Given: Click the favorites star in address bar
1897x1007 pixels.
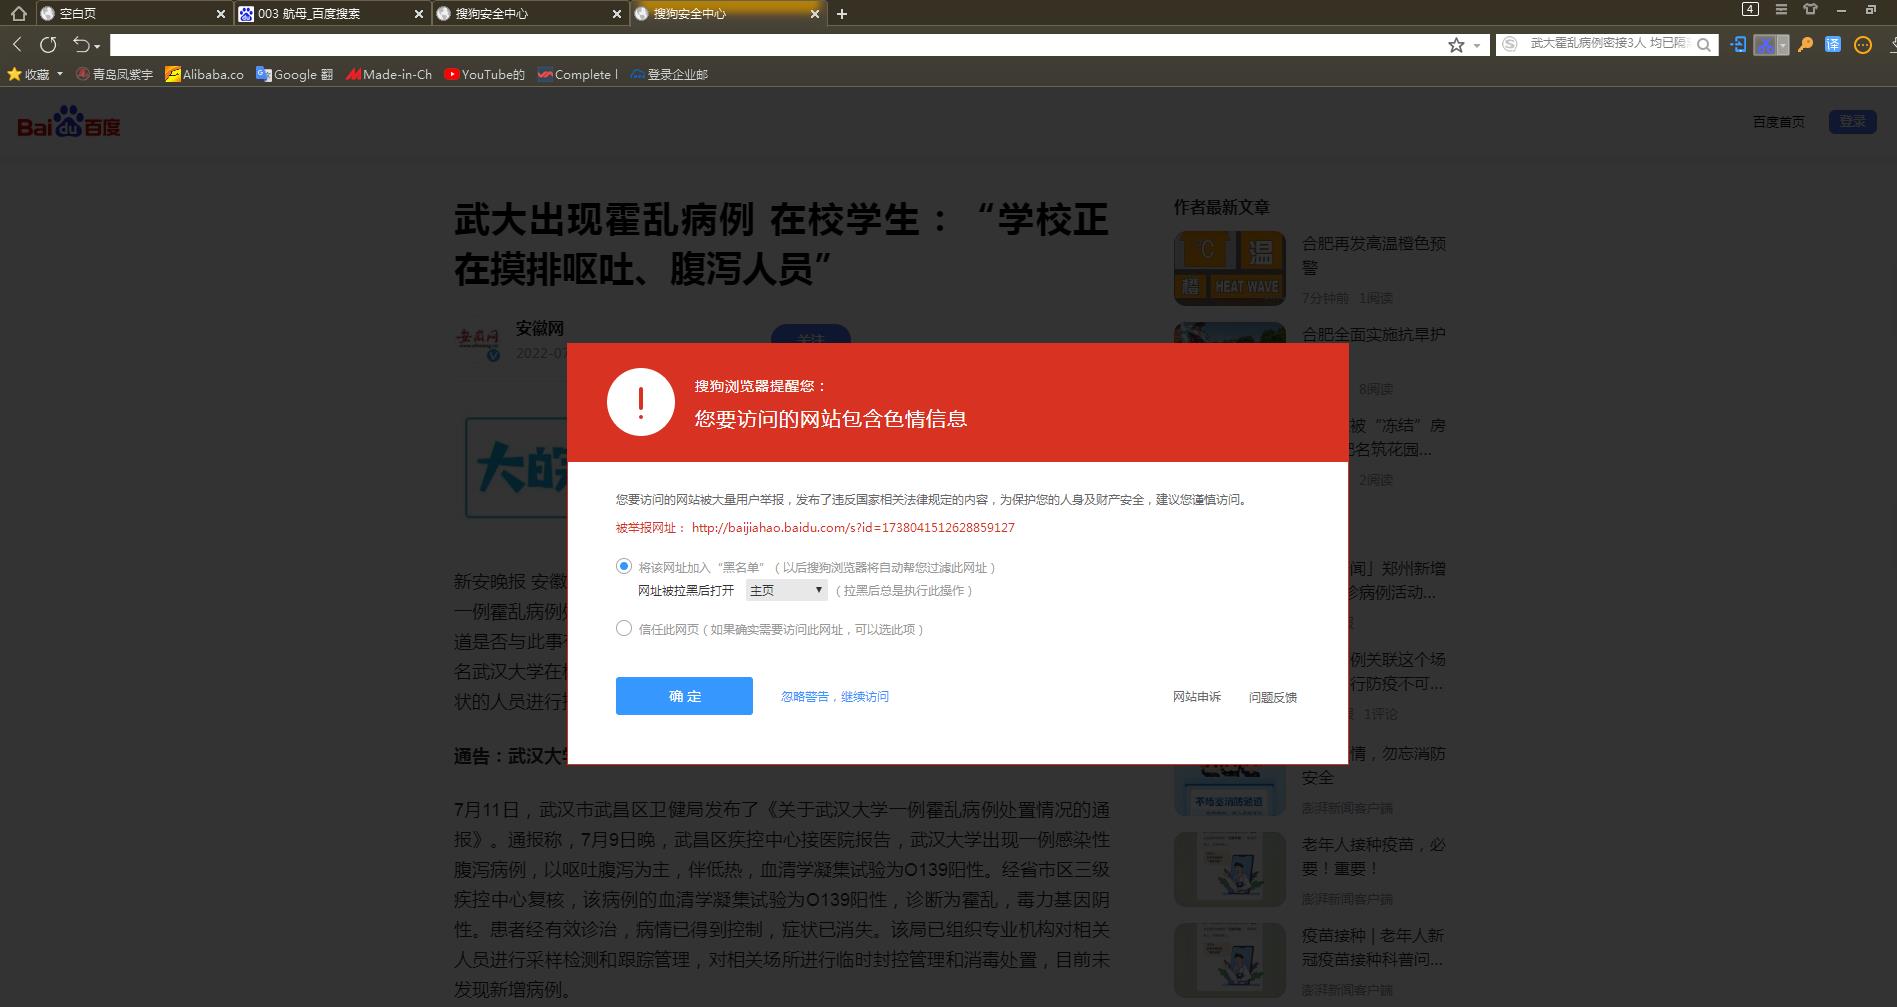Looking at the screenshot, I should pos(1456,45).
